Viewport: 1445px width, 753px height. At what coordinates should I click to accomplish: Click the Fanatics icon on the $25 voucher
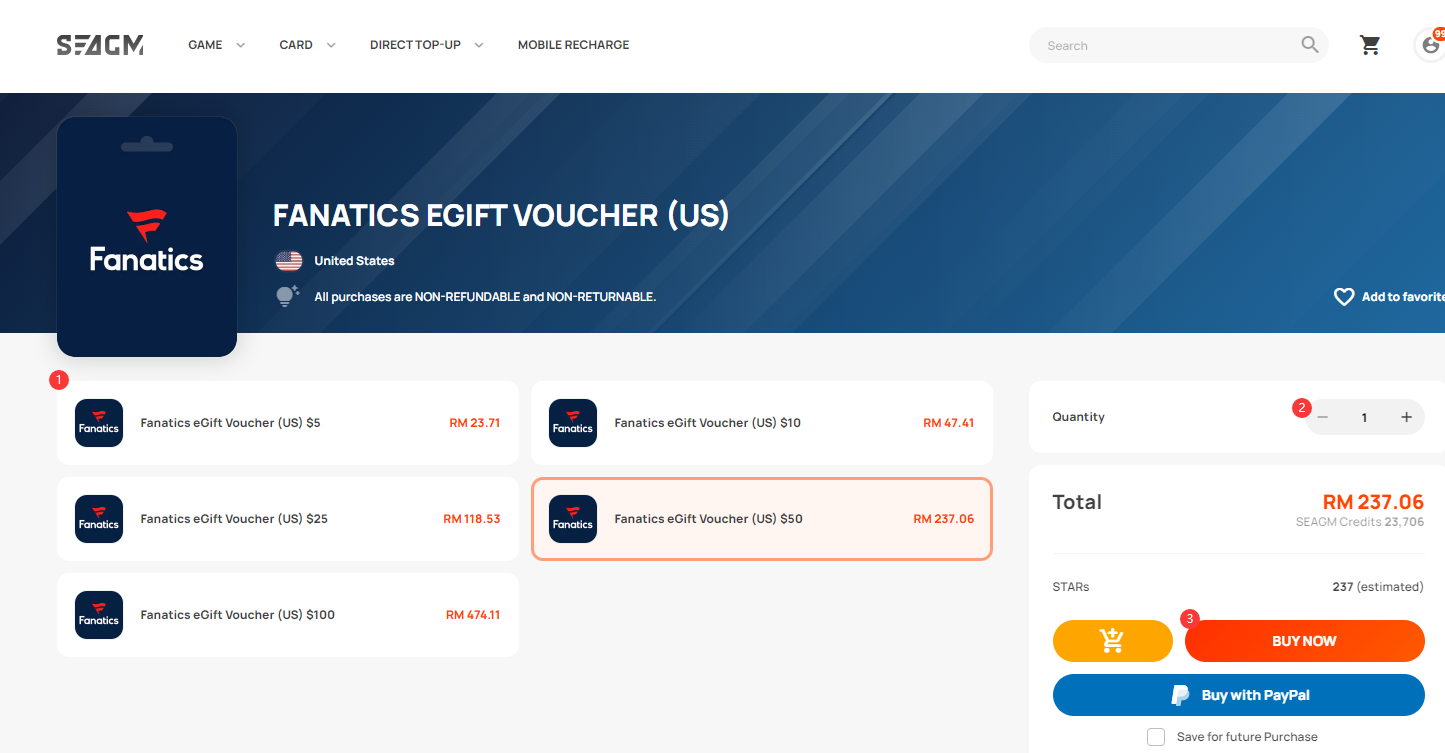tap(99, 519)
